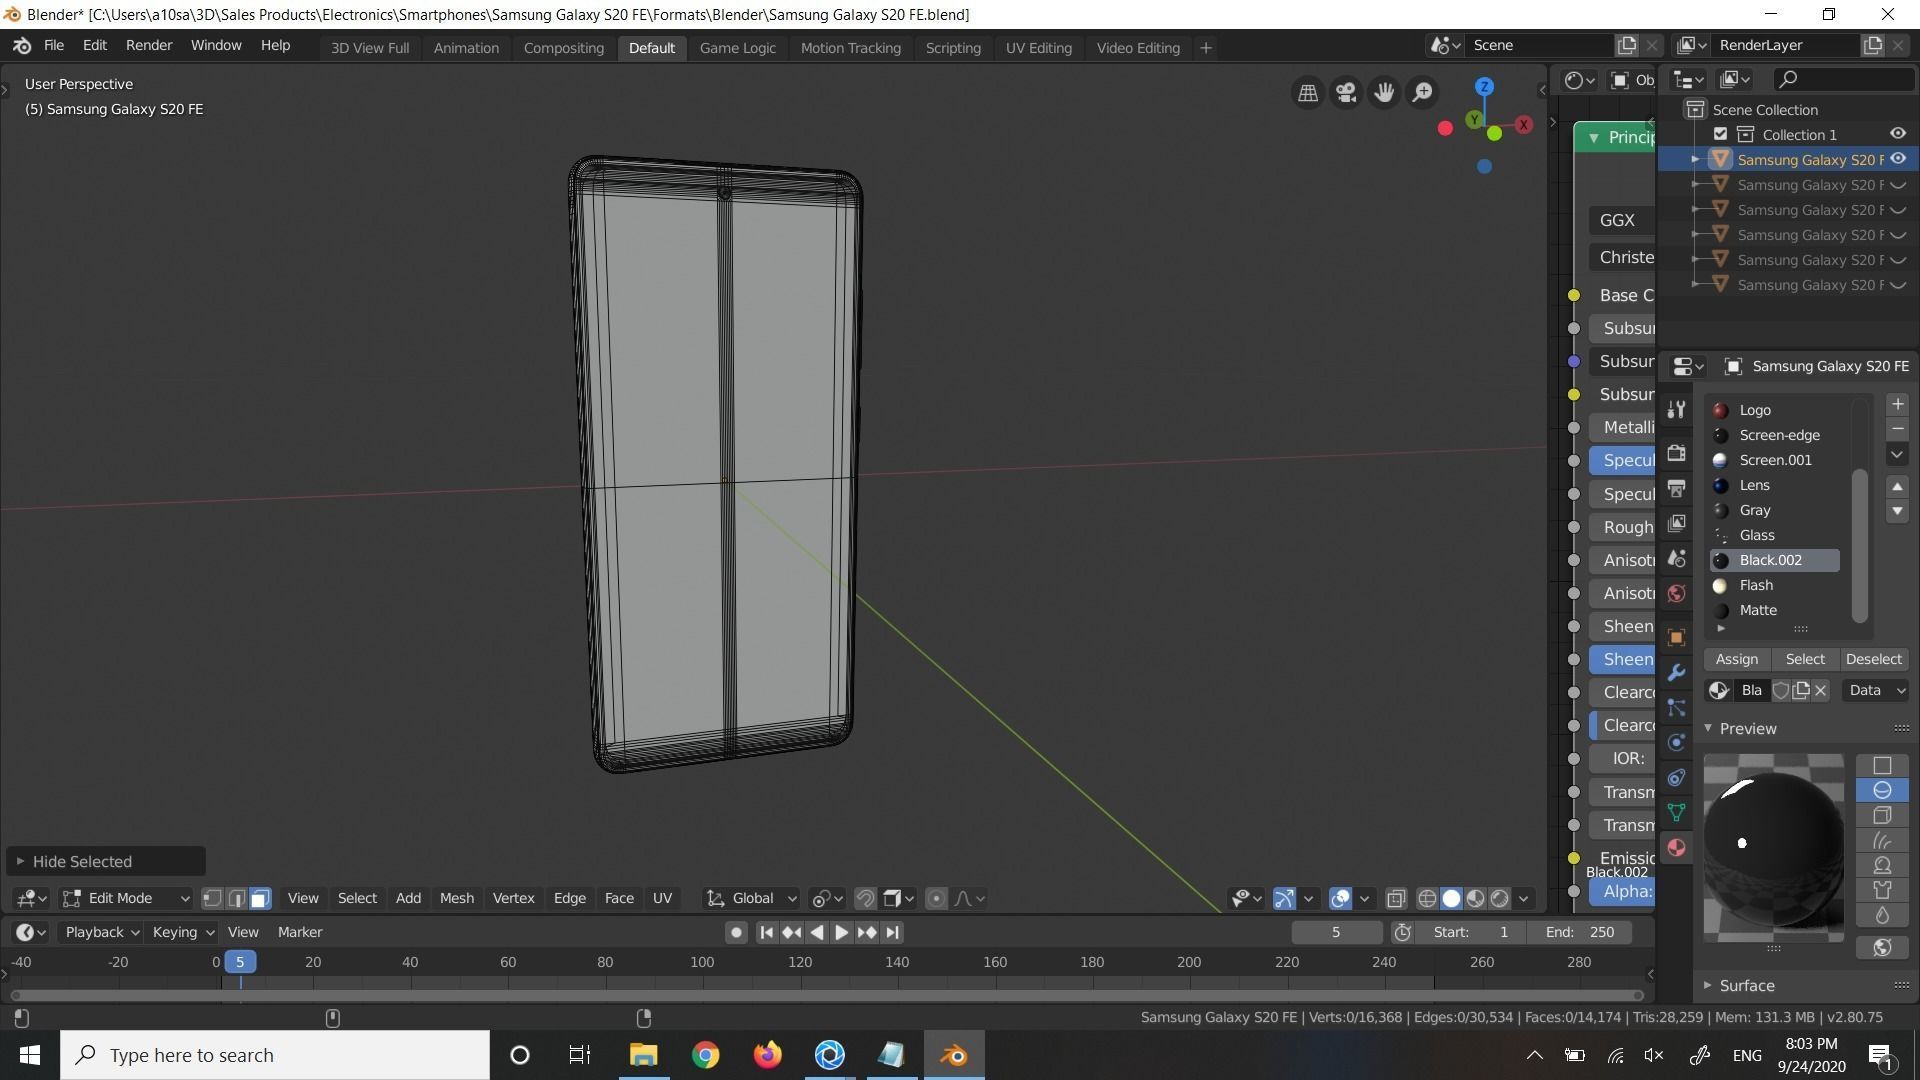The width and height of the screenshot is (1920, 1080).
Task: Open the Scene properties tab
Action: [x=1677, y=558]
